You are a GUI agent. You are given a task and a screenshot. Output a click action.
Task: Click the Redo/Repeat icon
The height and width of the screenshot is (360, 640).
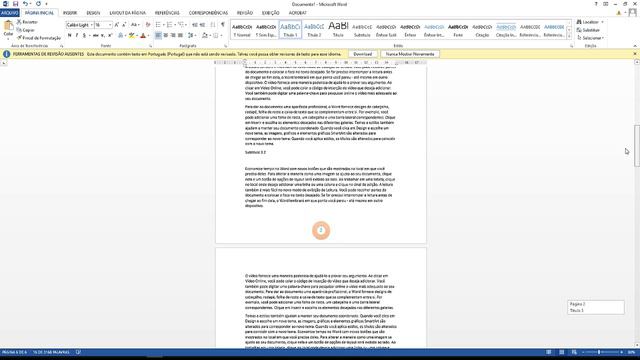pyautogui.click(x=38, y=4)
